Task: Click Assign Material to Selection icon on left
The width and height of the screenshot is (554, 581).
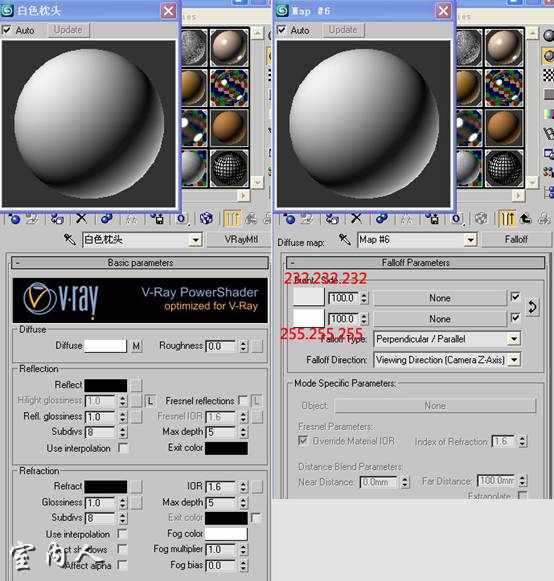Action: pos(57,219)
